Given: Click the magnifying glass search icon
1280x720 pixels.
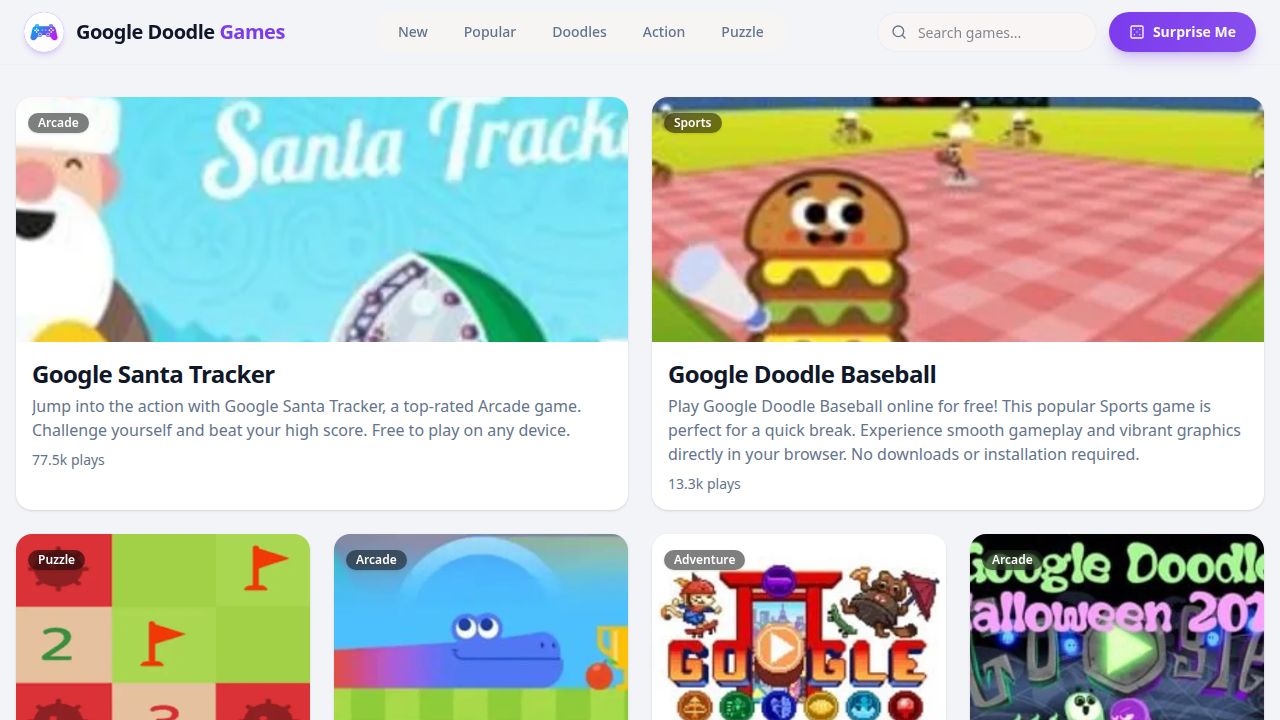Looking at the screenshot, I should click(x=899, y=32).
